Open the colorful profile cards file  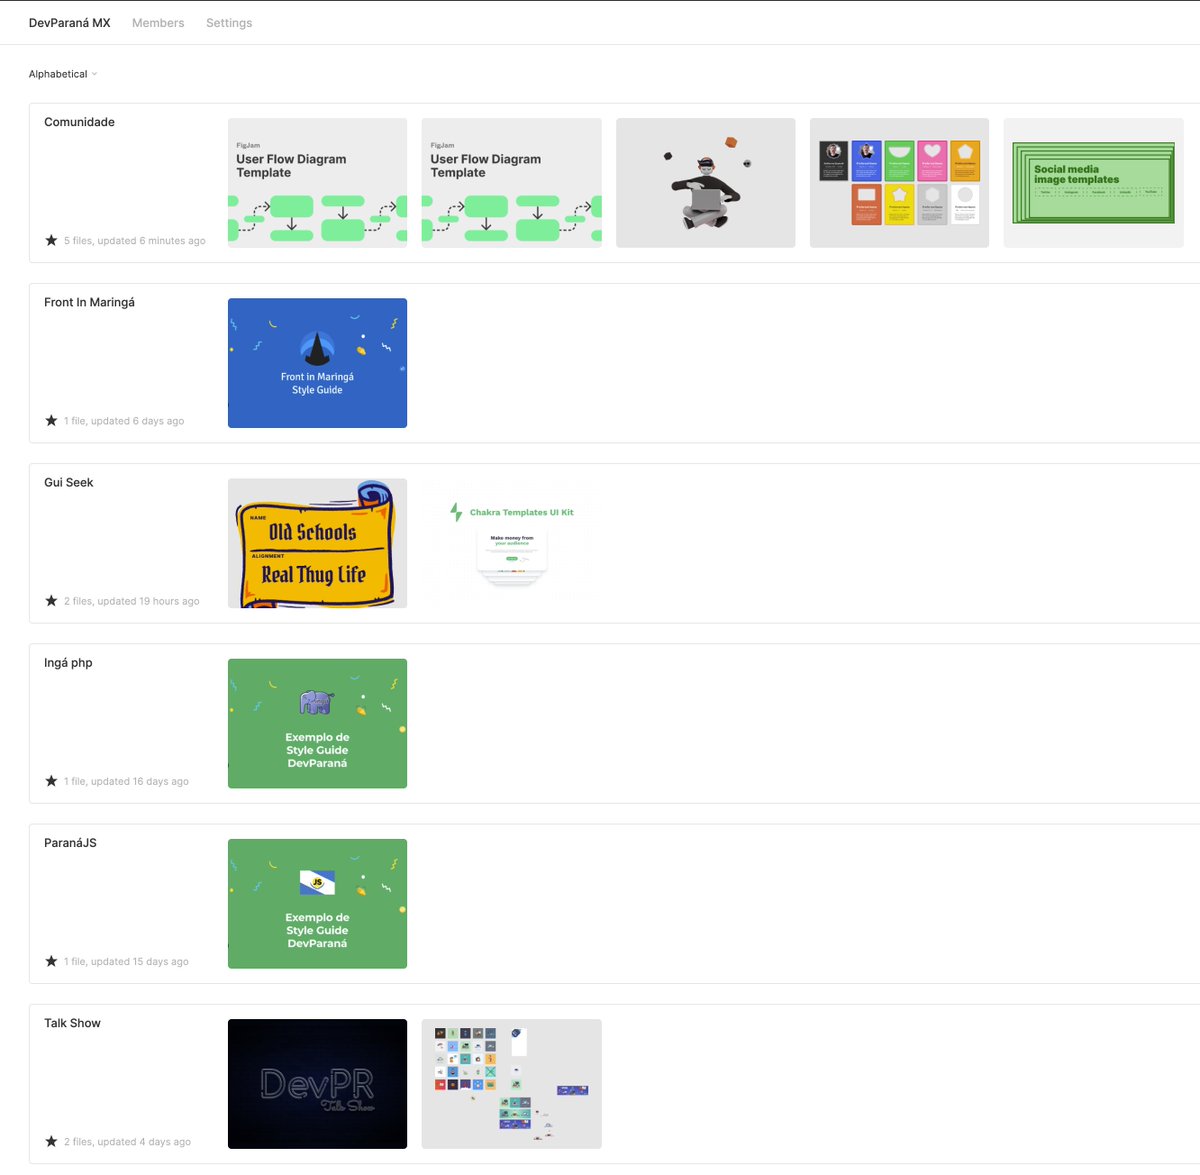tap(899, 183)
